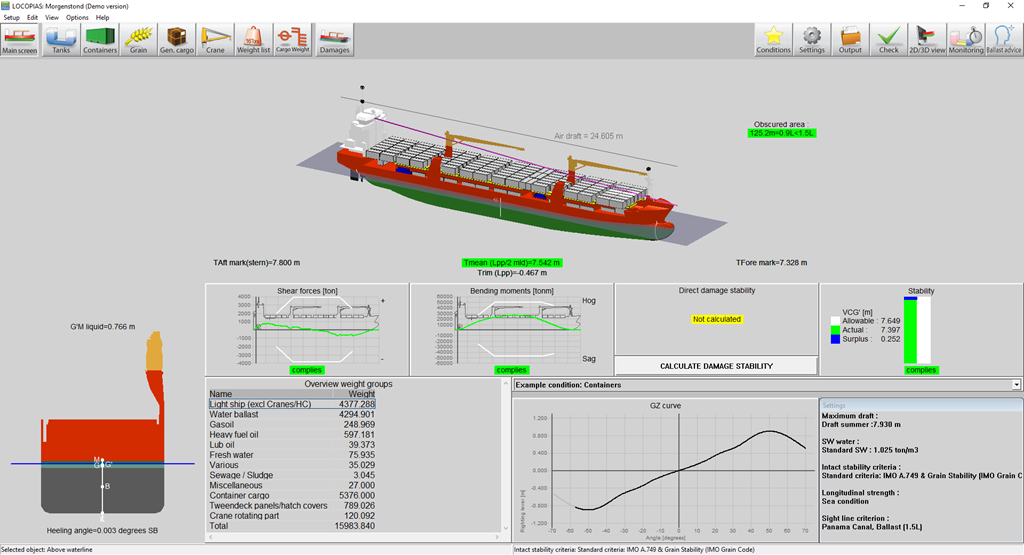Click the Check button

pyautogui.click(x=888, y=40)
